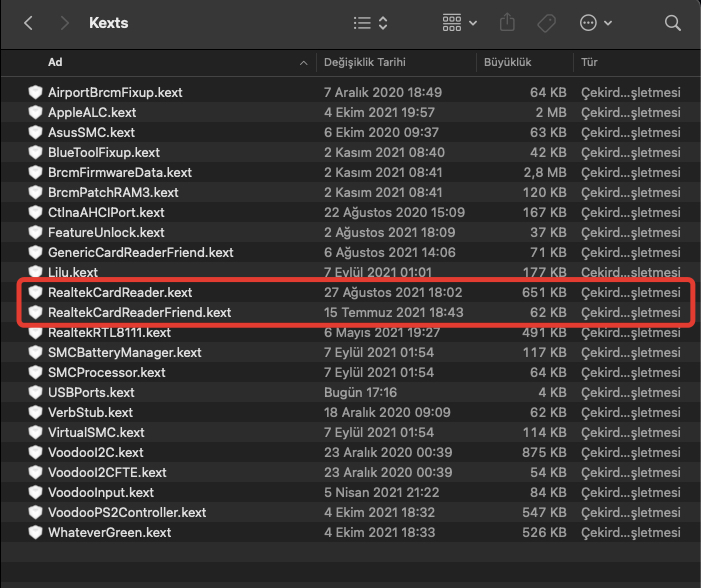
Task: Click the WhateverGreen.kext file icon
Action: tap(37, 533)
